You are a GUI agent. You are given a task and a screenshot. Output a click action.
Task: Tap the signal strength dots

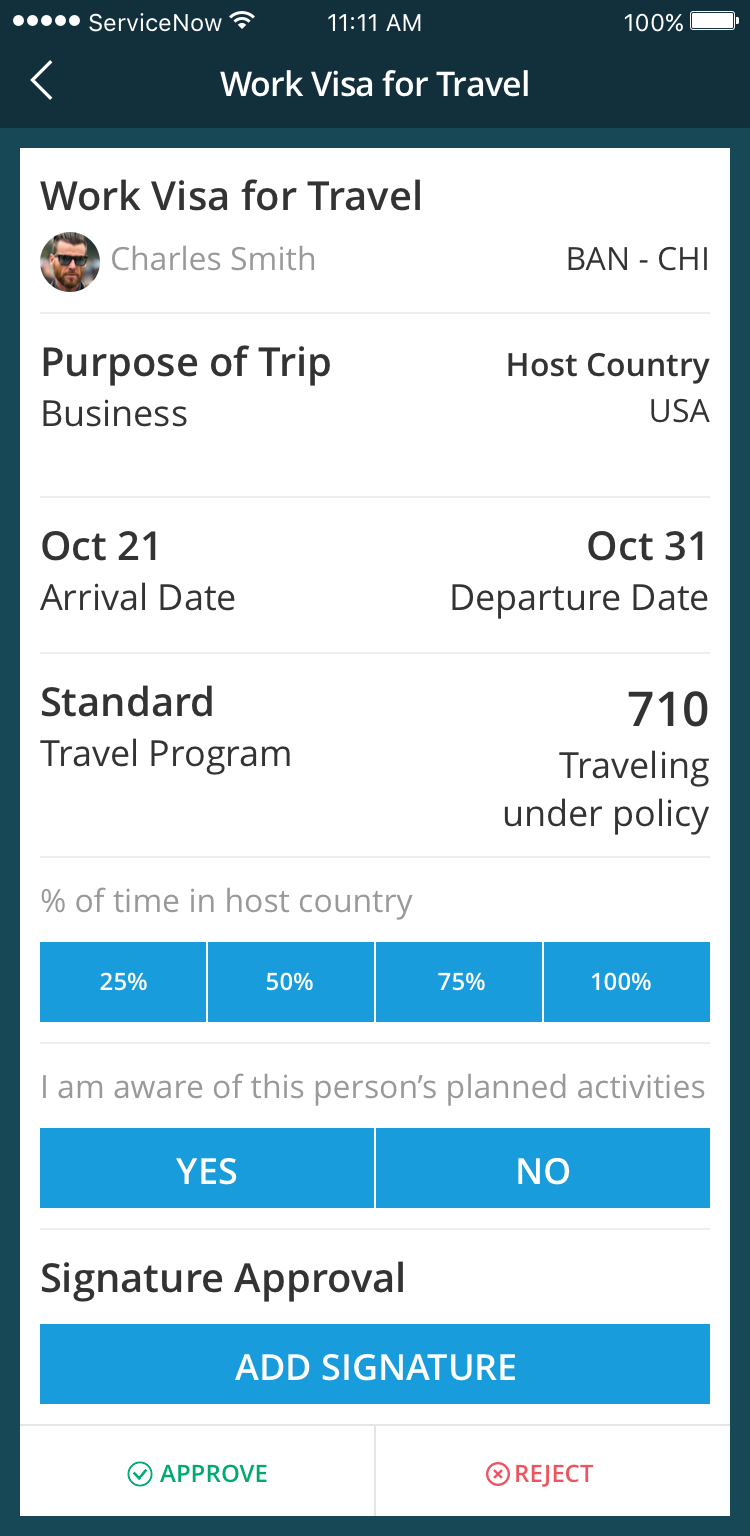pyautogui.click(x=46, y=22)
